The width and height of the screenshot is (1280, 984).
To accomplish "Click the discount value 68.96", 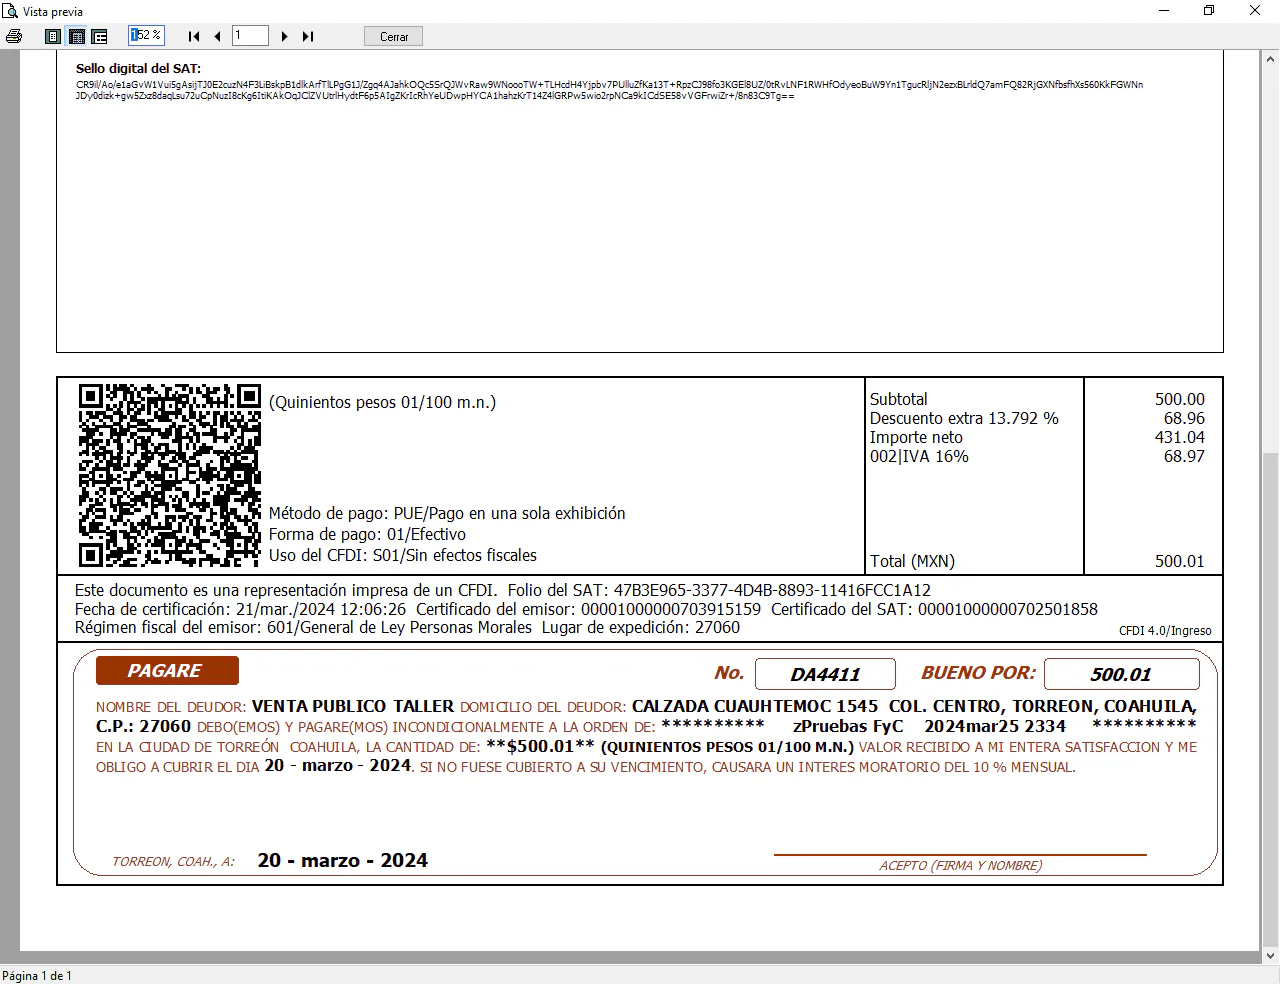I will (1184, 418).
